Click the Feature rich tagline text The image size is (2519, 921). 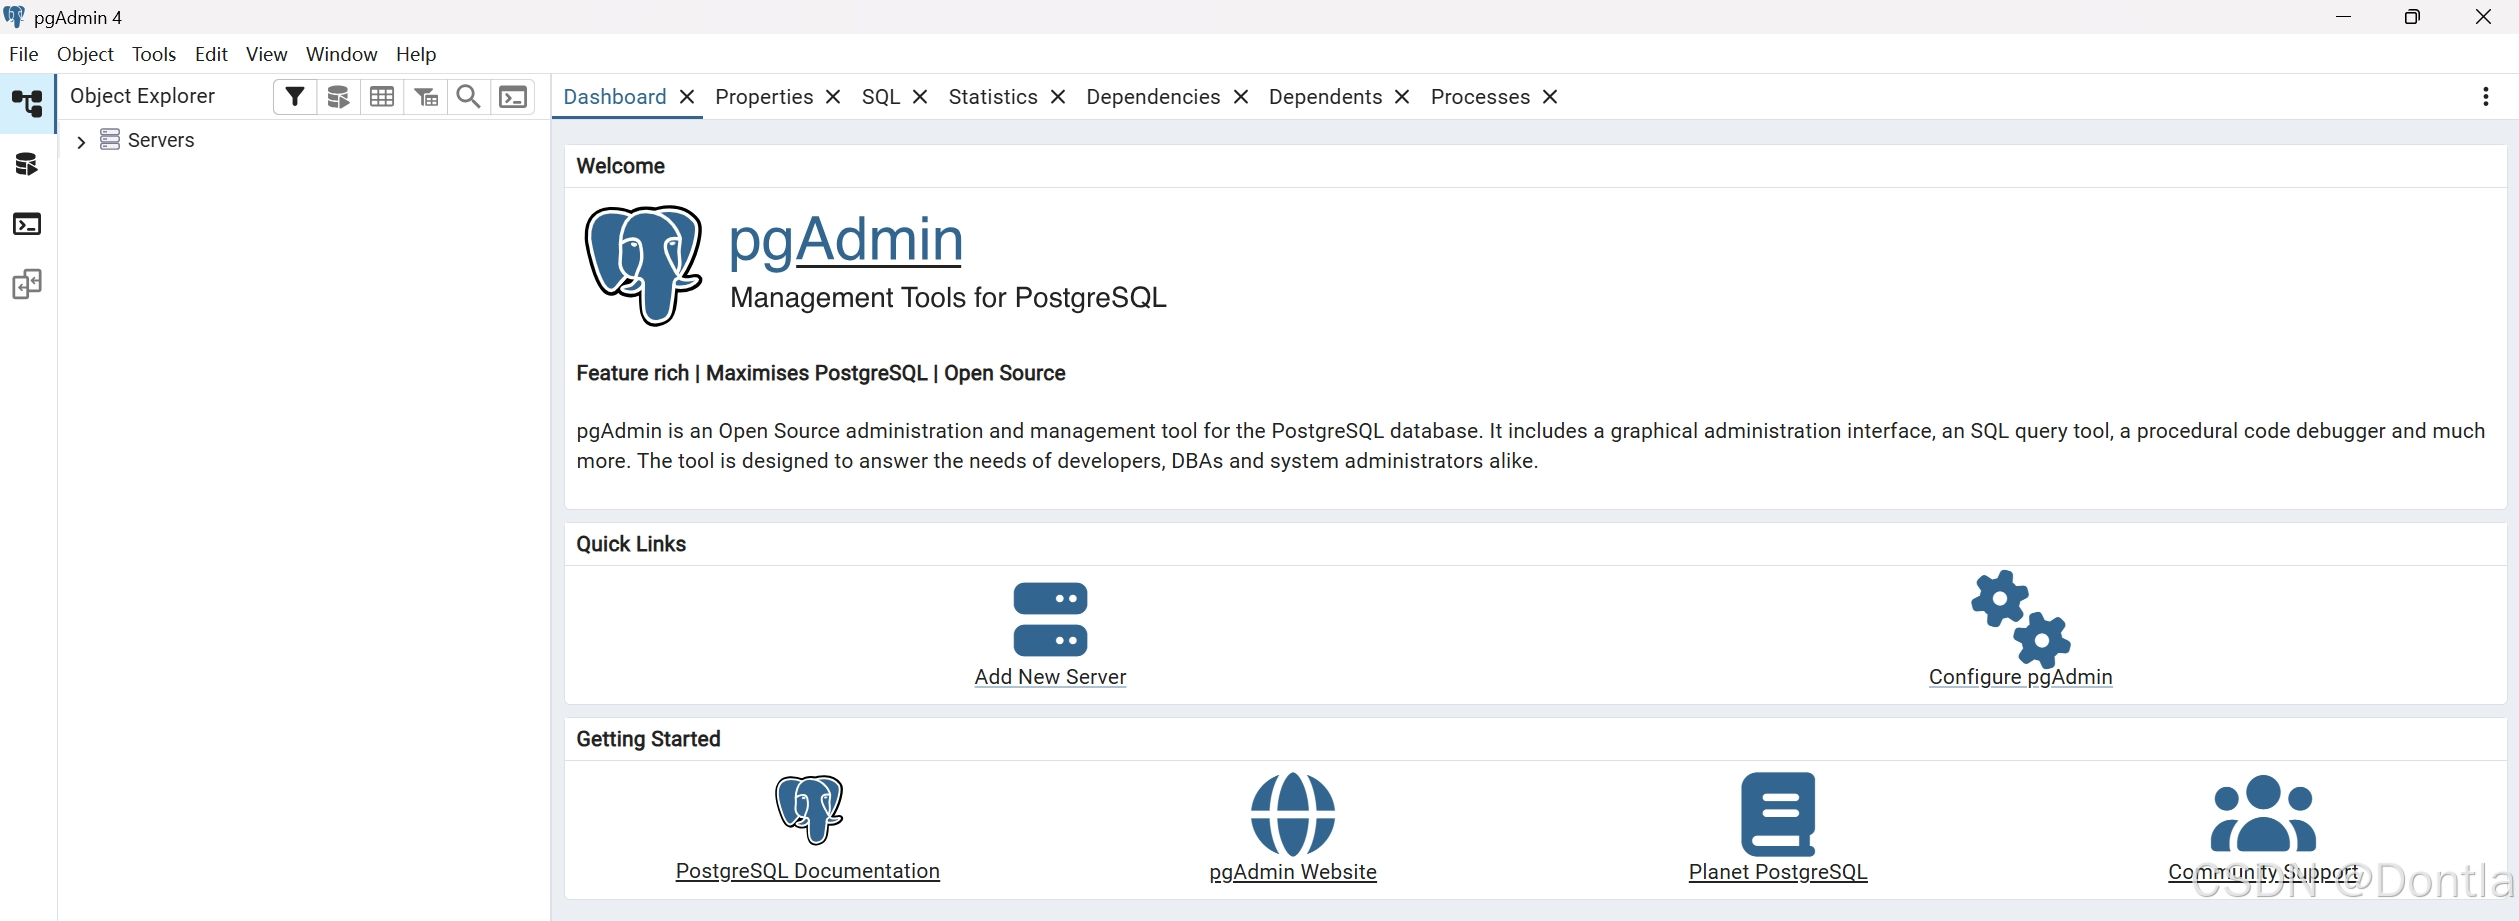(821, 373)
